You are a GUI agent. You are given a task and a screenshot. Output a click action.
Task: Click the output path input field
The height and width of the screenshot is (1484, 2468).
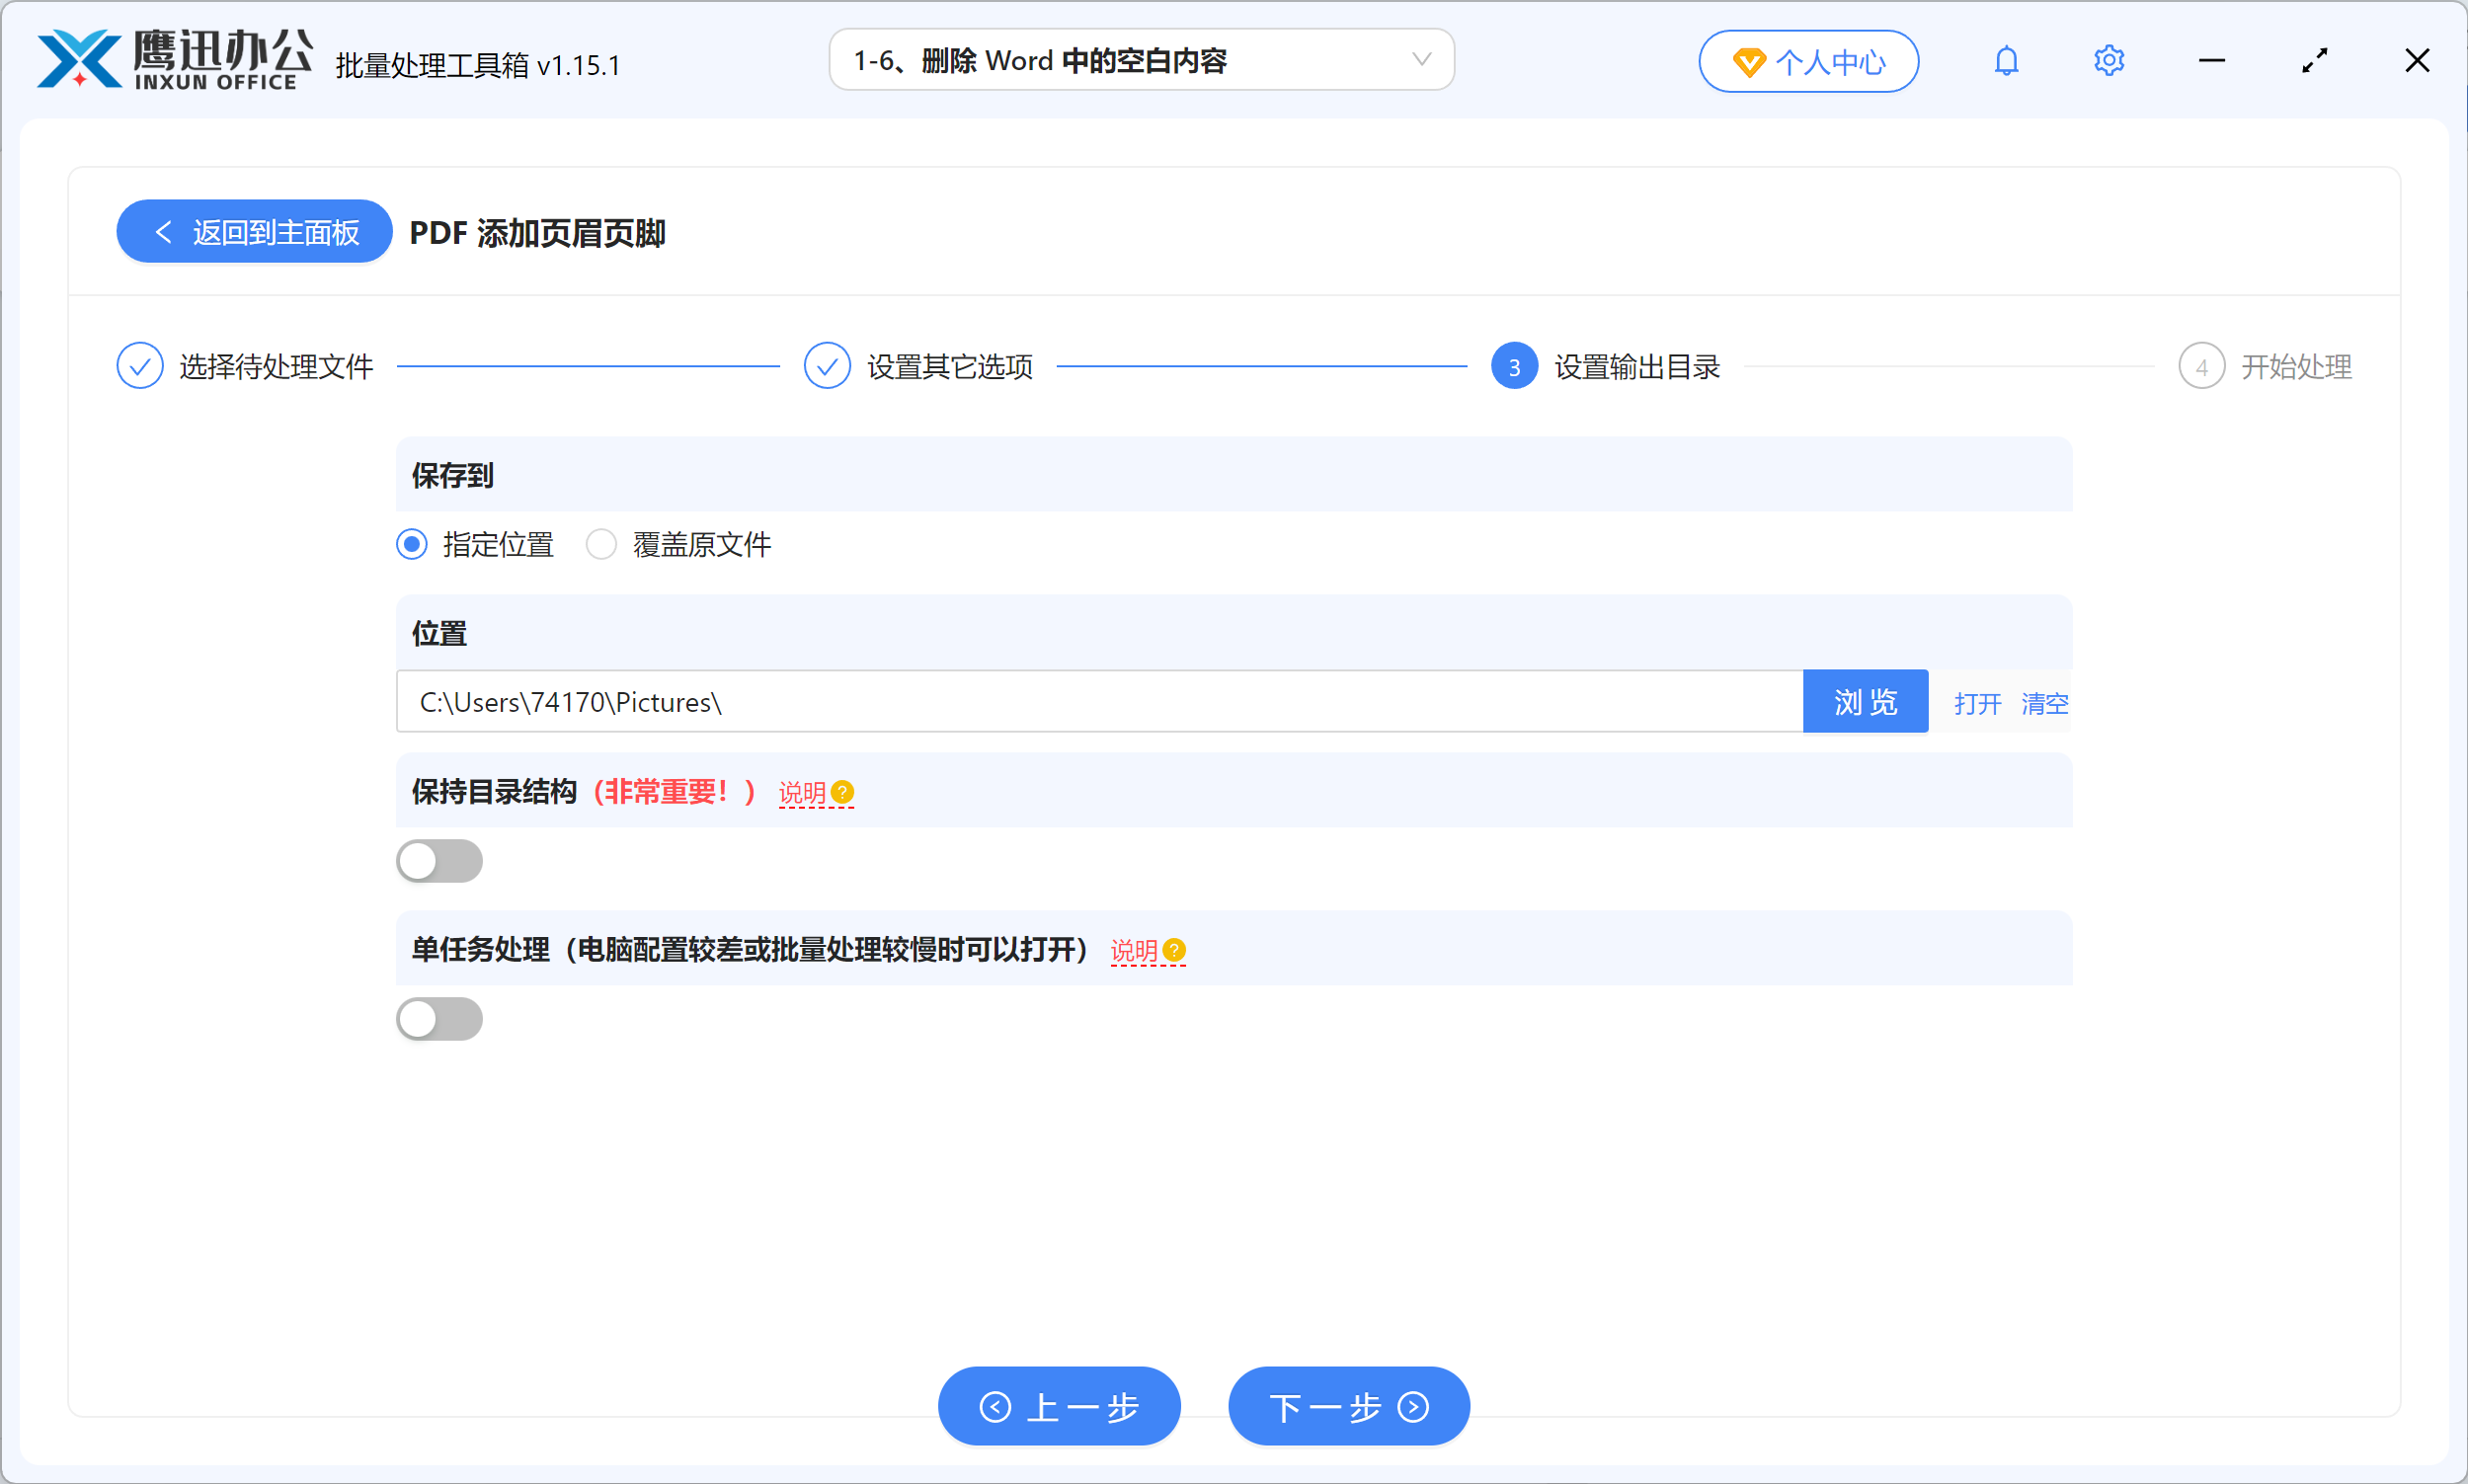(x=1099, y=701)
